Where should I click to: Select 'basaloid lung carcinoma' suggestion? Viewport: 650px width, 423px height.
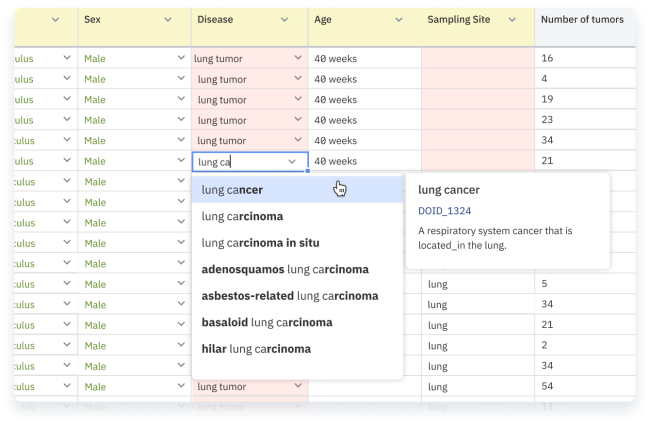click(267, 322)
